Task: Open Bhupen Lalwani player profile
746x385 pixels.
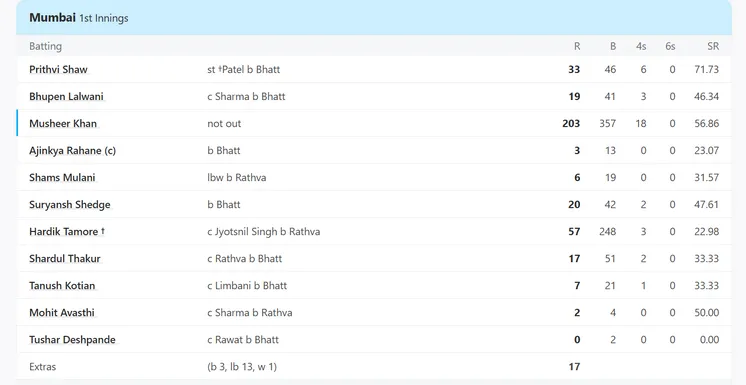Action: click(x=66, y=97)
